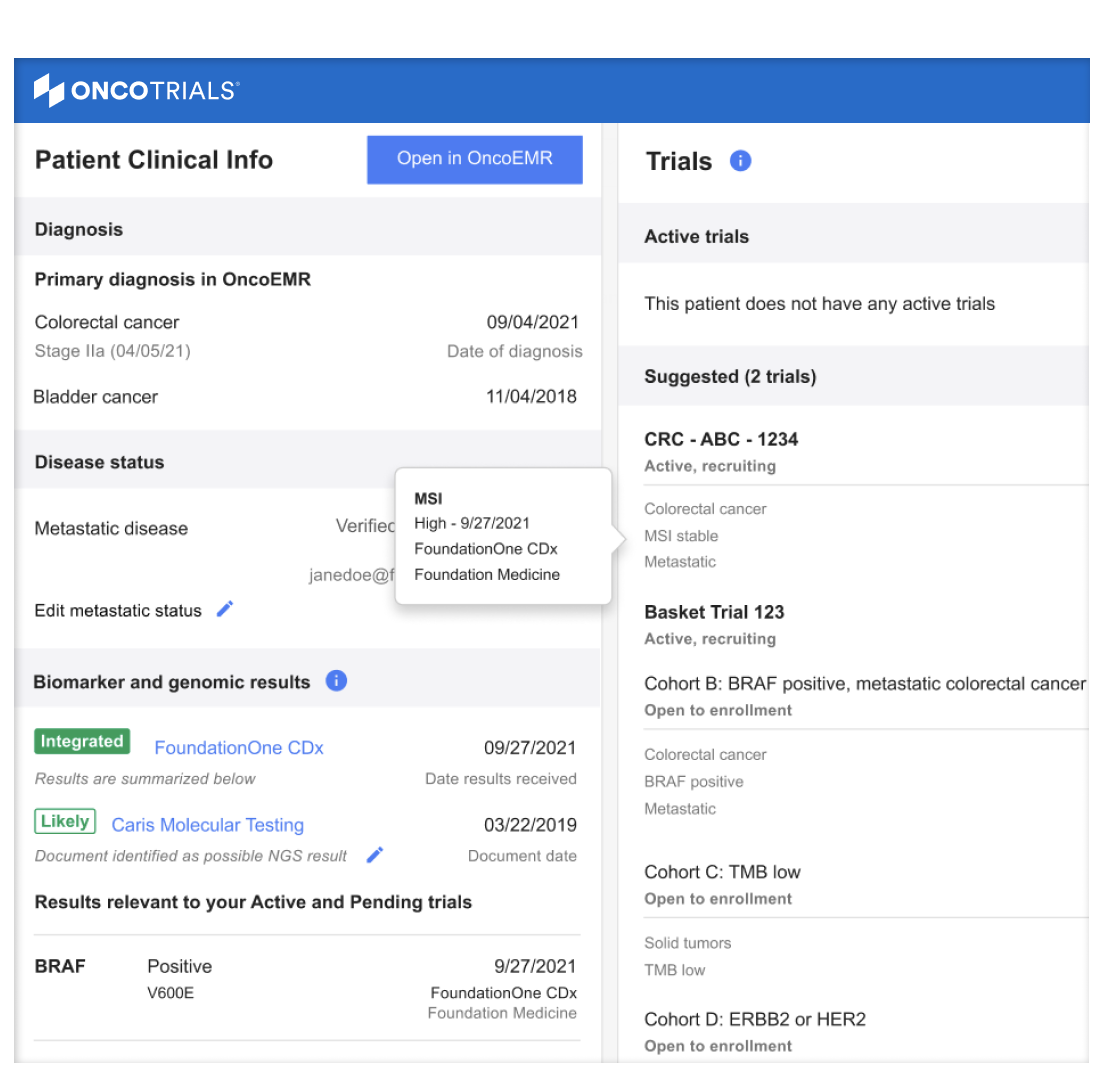This screenshot has height=1077, width=1103.
Task: Click the info icon next to Biomarker and genomic results
Action: tap(336, 680)
